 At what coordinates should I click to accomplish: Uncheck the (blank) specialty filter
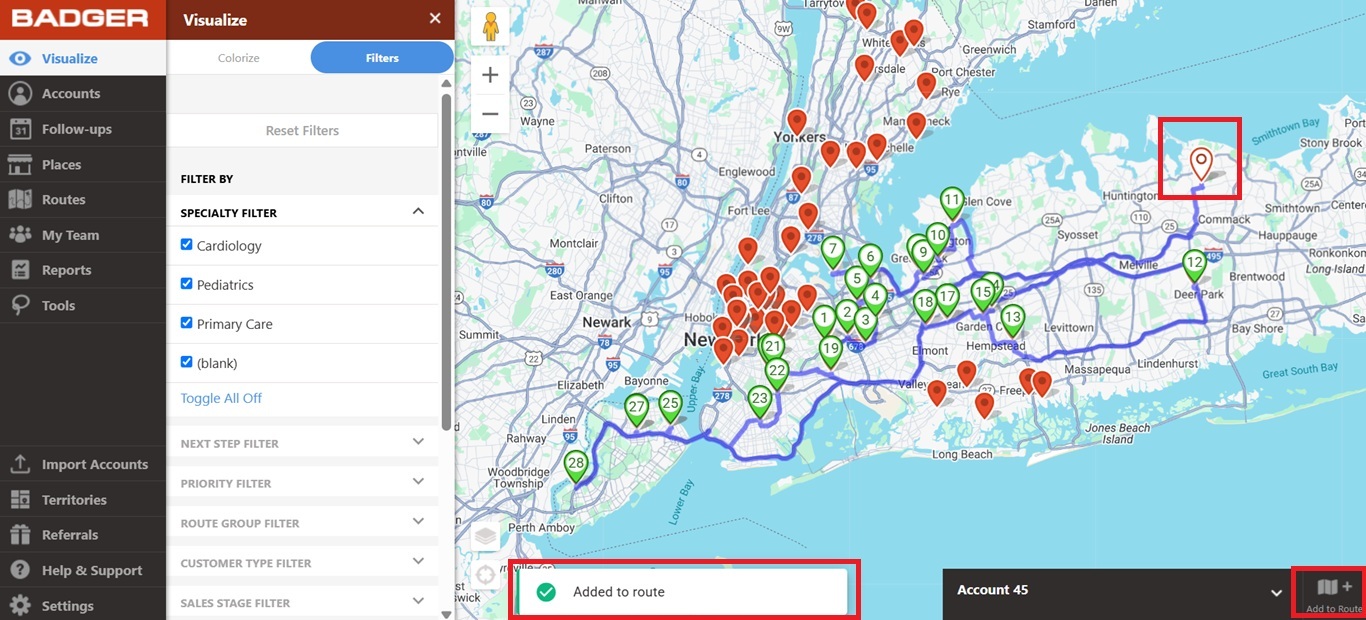point(186,362)
